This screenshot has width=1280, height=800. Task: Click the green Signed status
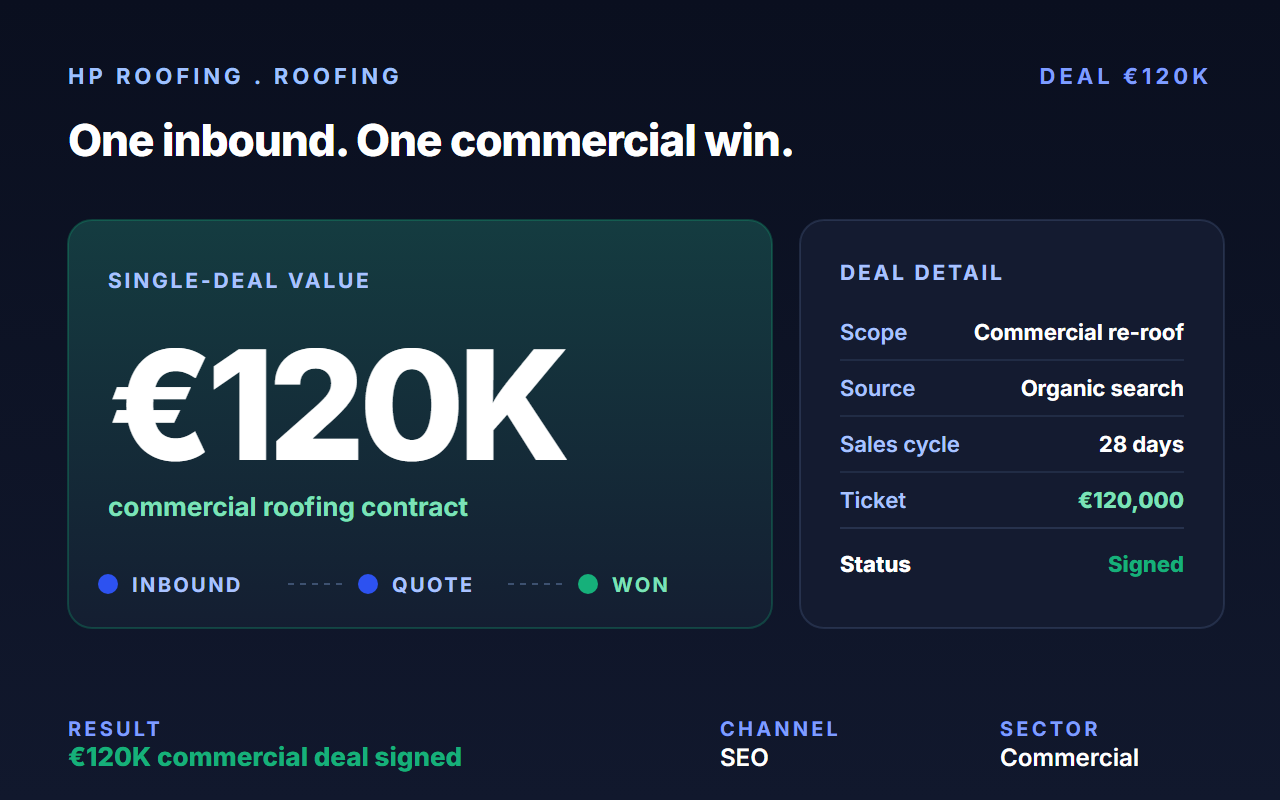click(x=1146, y=565)
